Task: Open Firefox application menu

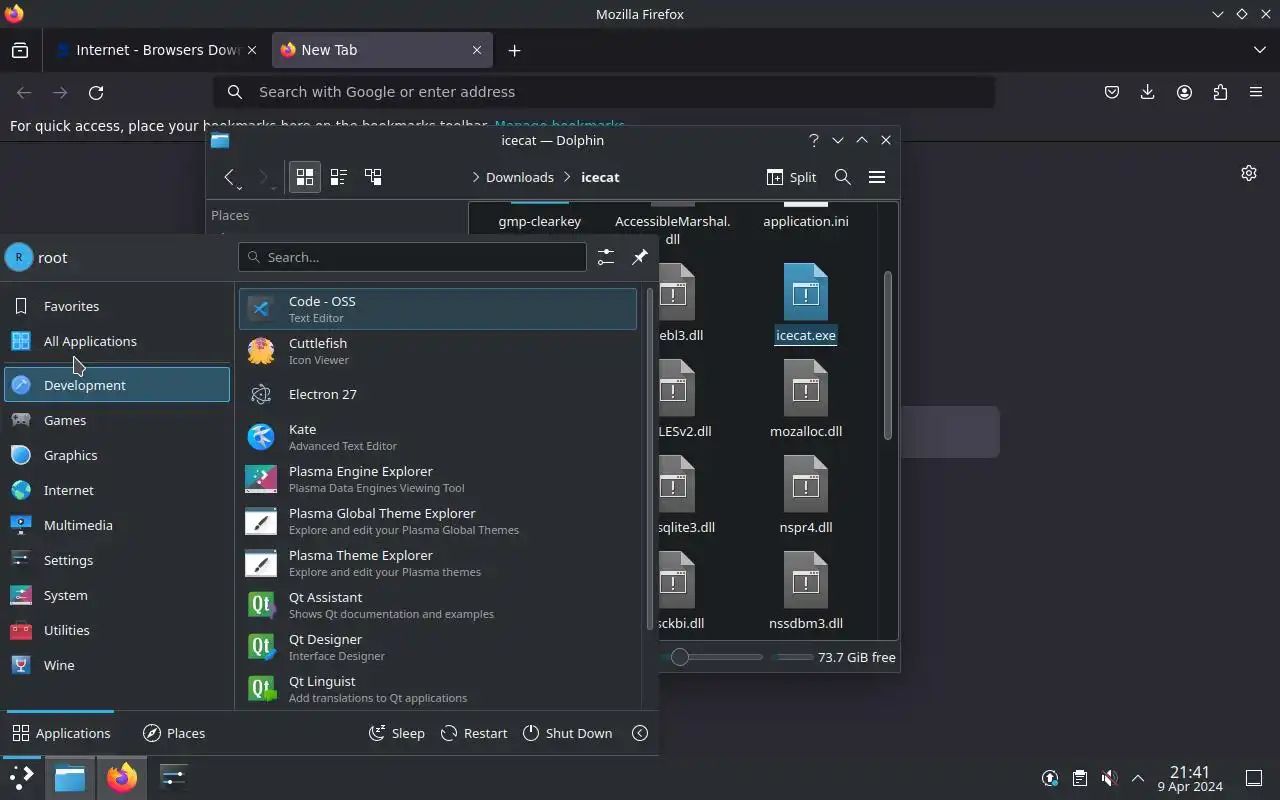Action: (1256, 92)
